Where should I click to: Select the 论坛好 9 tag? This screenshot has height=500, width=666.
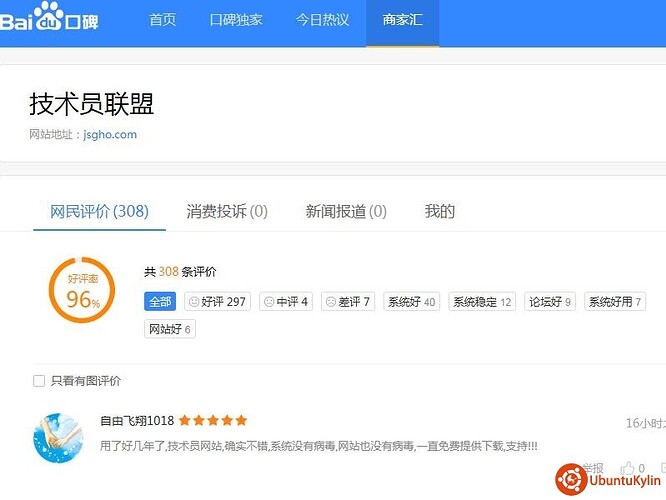[550, 302]
